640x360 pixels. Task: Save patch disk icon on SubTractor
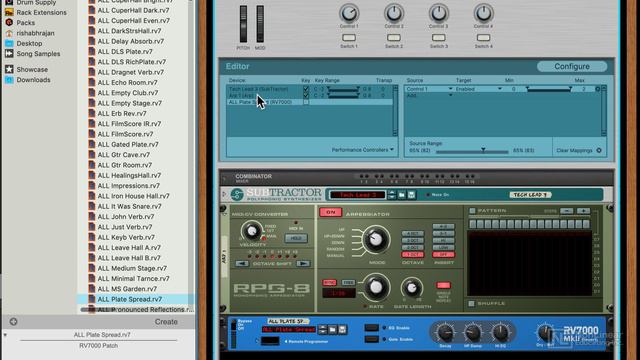(411, 195)
